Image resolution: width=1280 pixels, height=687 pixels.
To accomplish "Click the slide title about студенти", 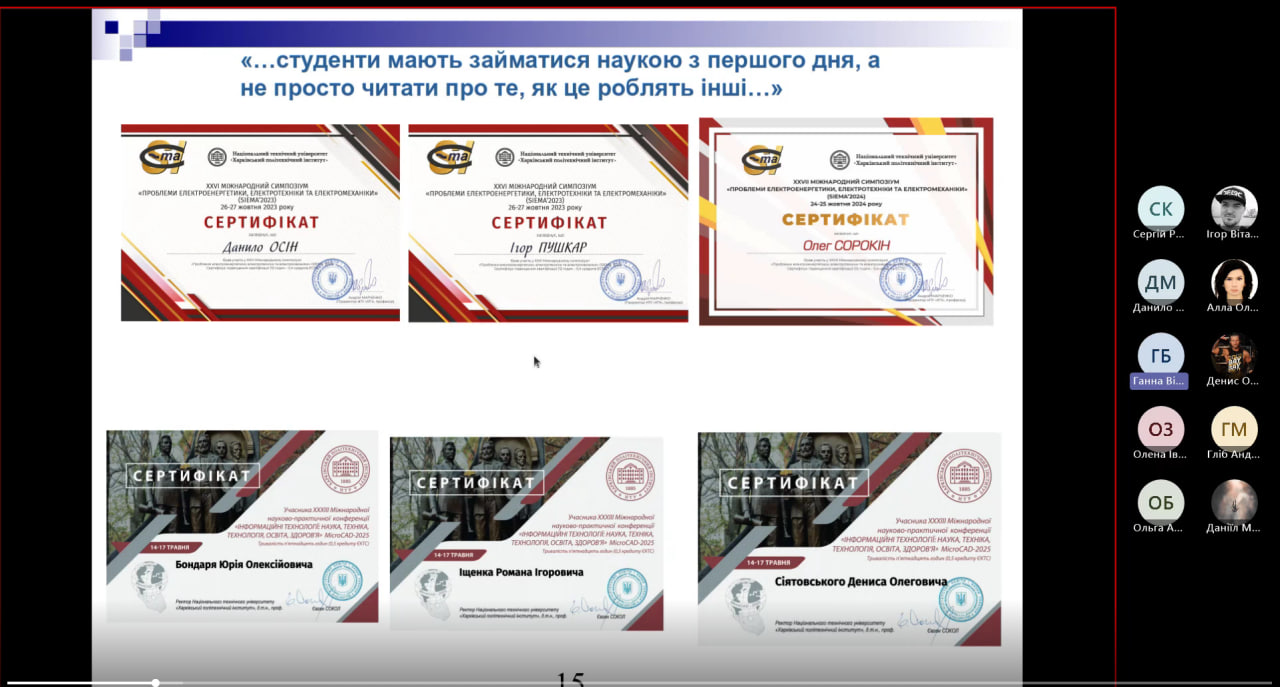I will click(560, 75).
